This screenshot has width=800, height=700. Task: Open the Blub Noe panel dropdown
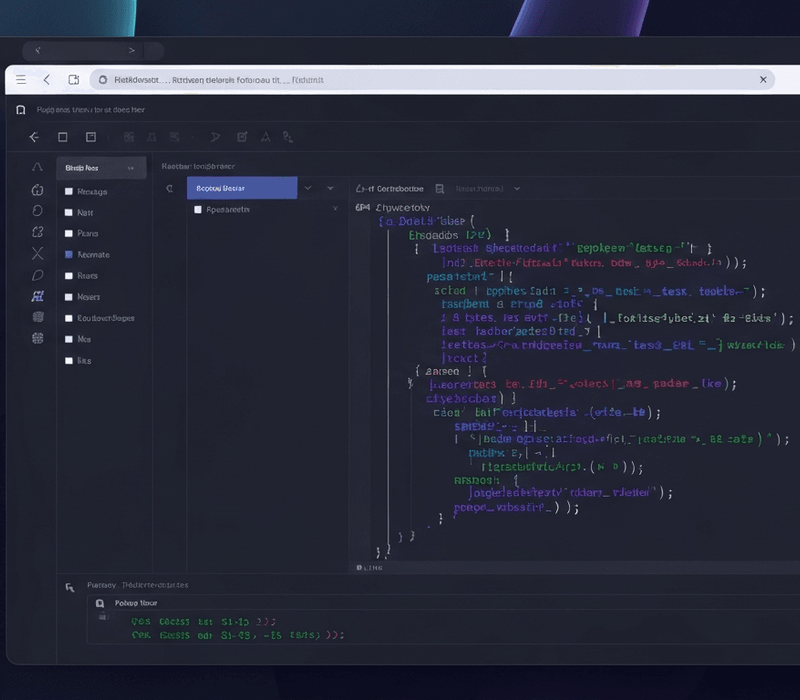(131, 168)
